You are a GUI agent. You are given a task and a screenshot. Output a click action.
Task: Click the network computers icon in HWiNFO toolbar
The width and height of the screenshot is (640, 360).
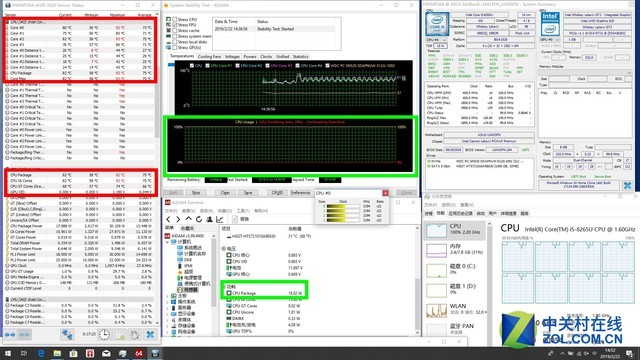coord(67,334)
